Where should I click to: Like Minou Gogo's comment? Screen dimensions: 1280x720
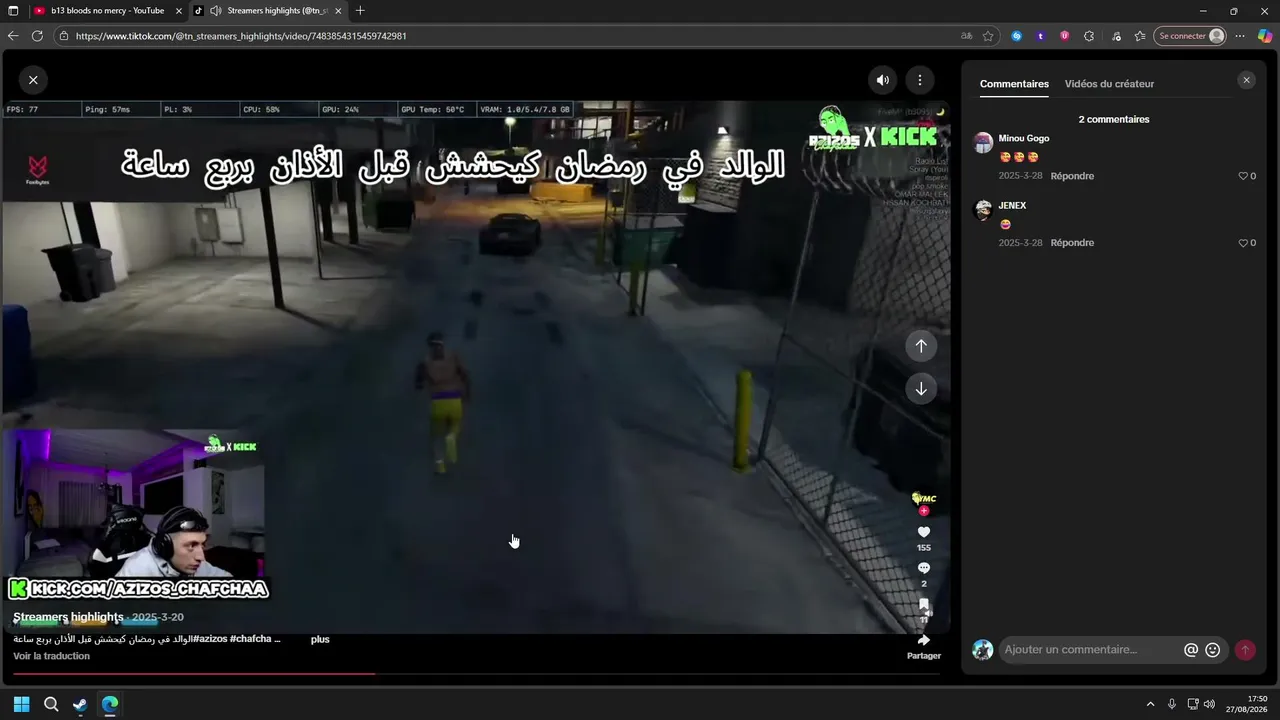coord(1244,176)
